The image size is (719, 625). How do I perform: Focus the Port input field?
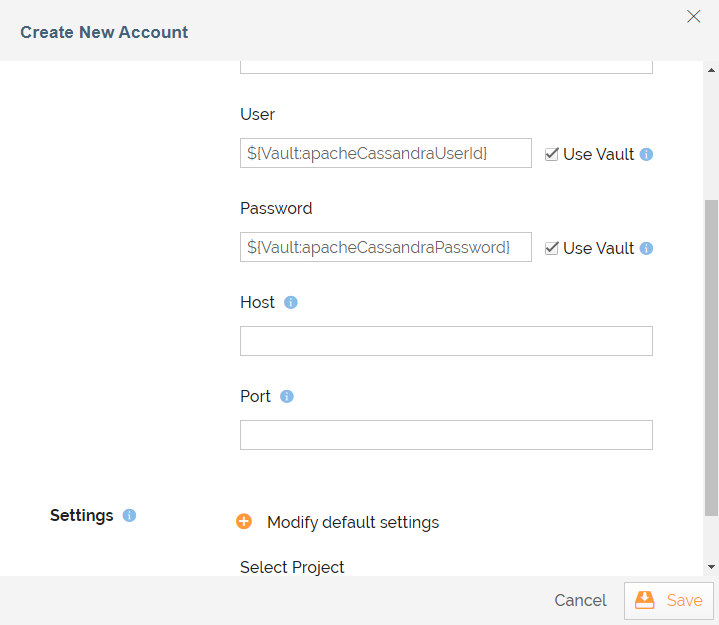[x=446, y=435]
